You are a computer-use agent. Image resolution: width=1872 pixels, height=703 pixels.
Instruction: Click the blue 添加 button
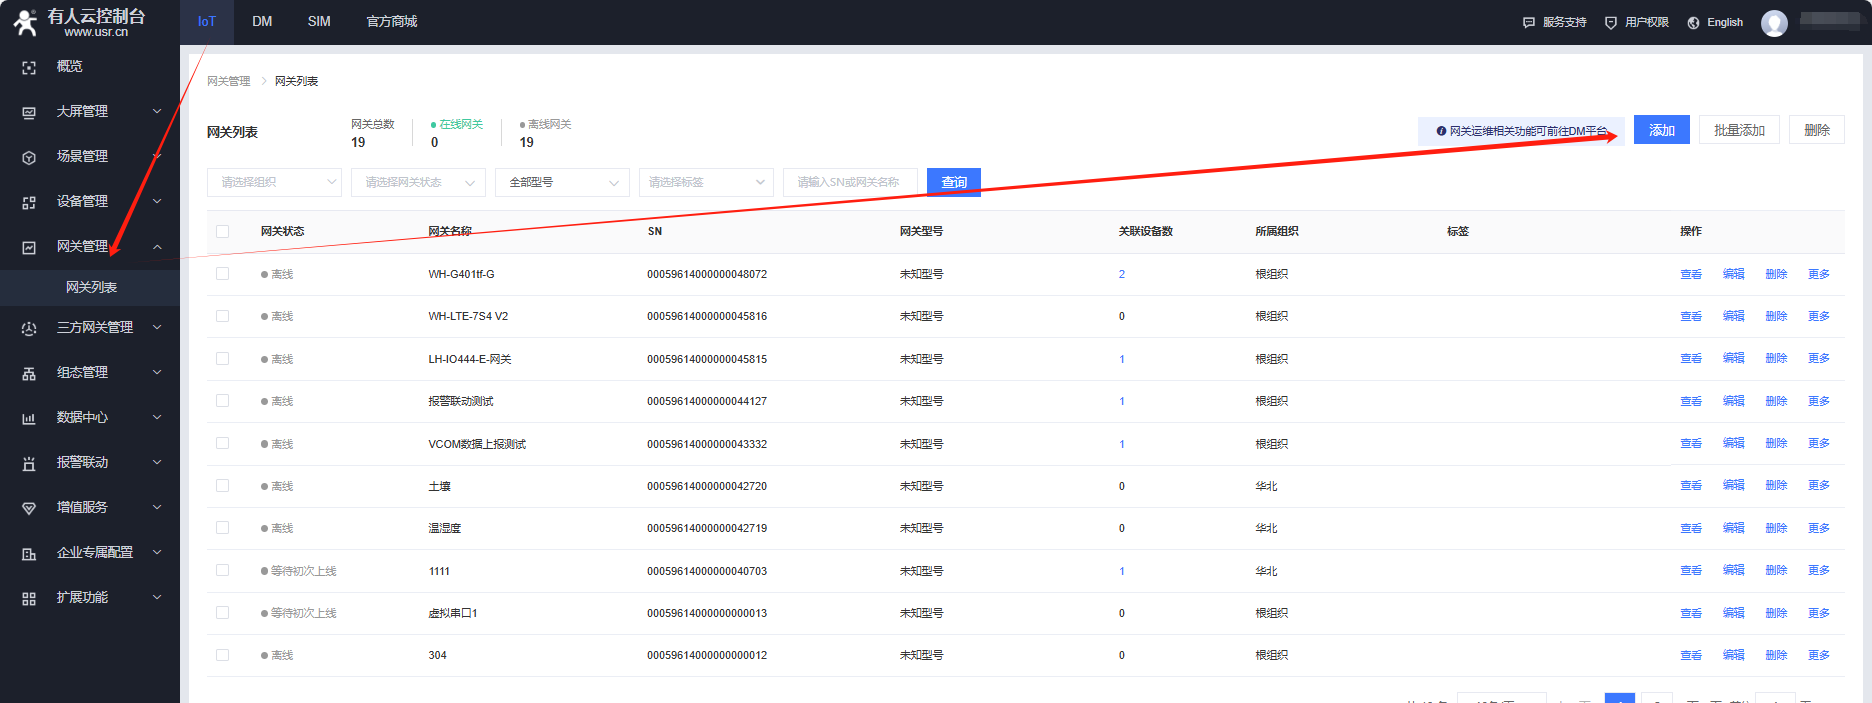click(1661, 130)
